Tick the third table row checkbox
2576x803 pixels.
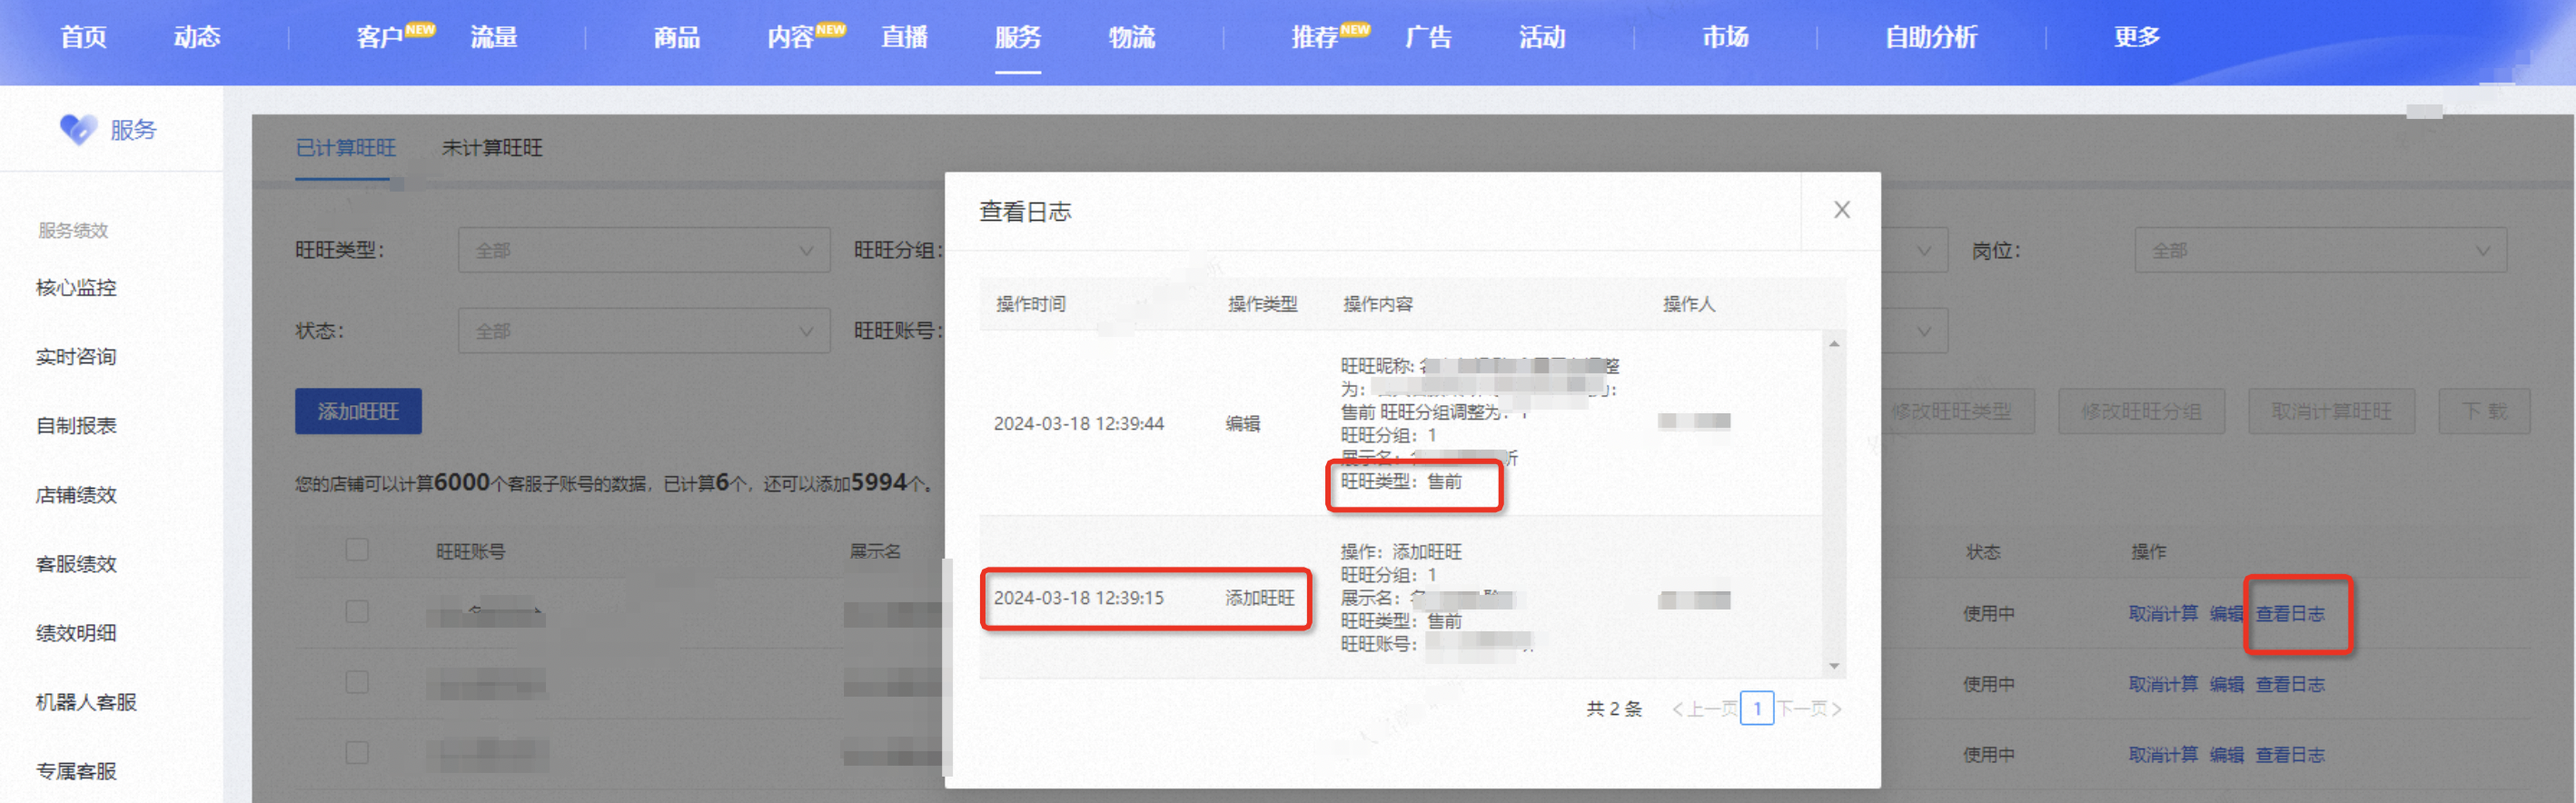point(357,753)
